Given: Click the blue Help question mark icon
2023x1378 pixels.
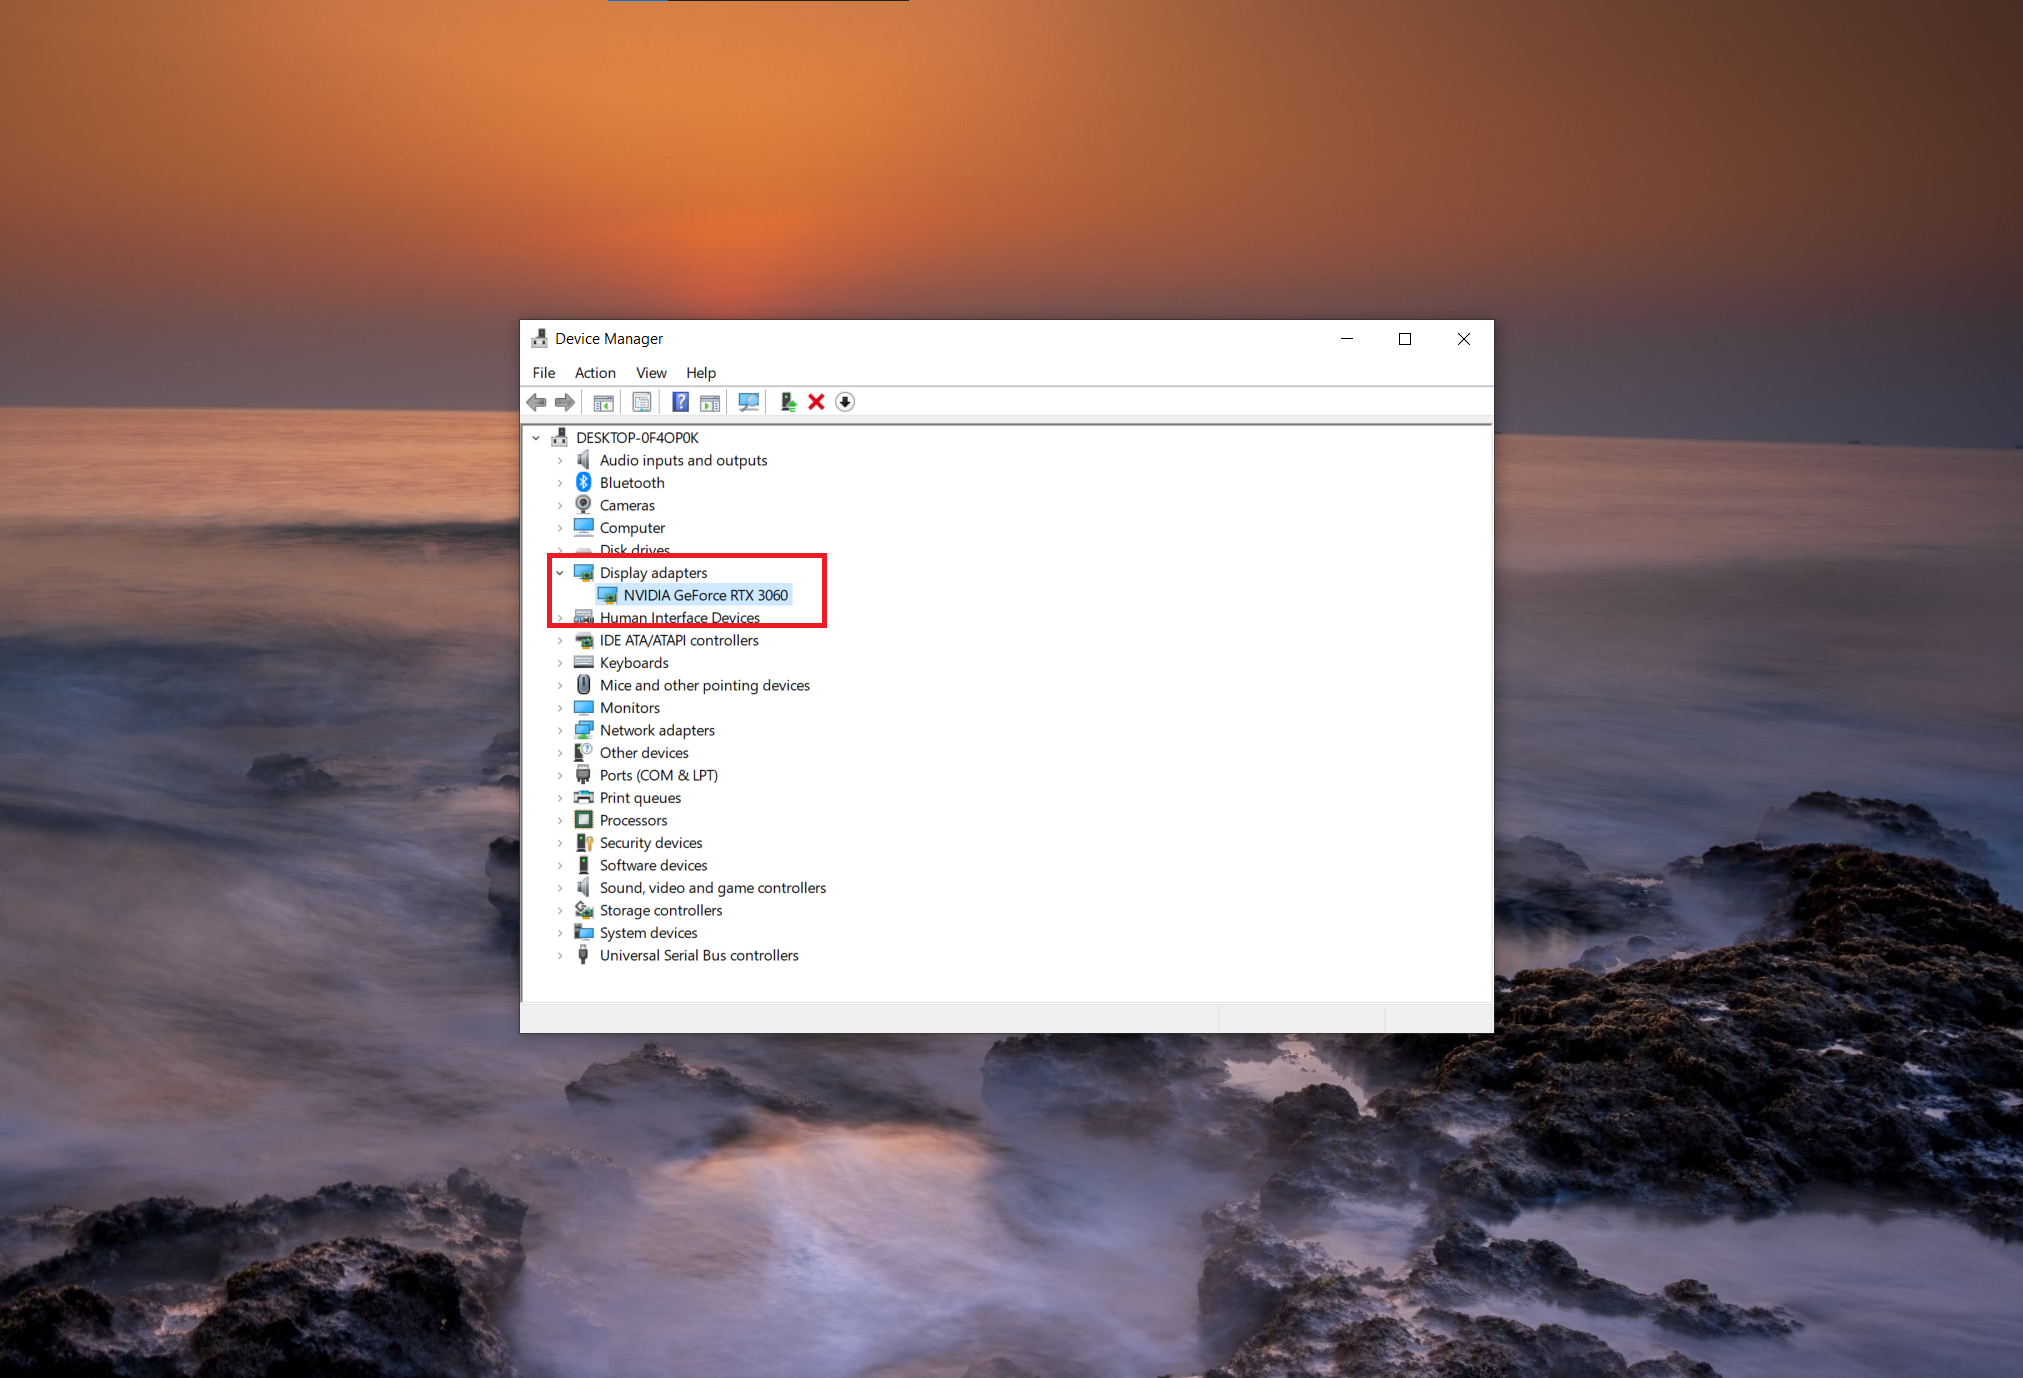Looking at the screenshot, I should (x=680, y=402).
